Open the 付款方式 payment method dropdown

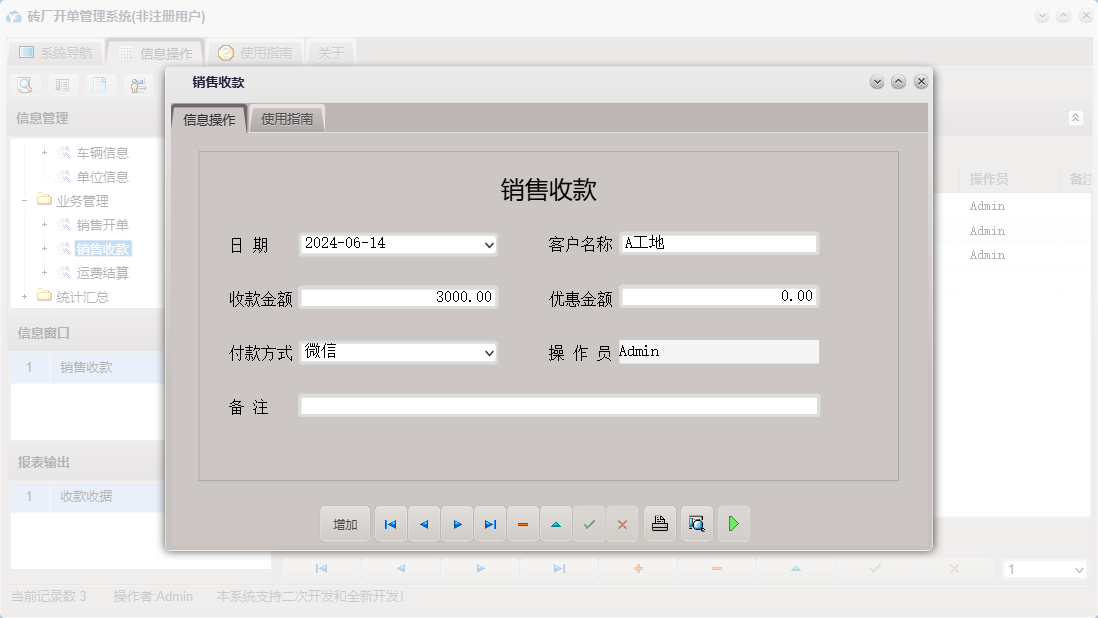coord(487,352)
